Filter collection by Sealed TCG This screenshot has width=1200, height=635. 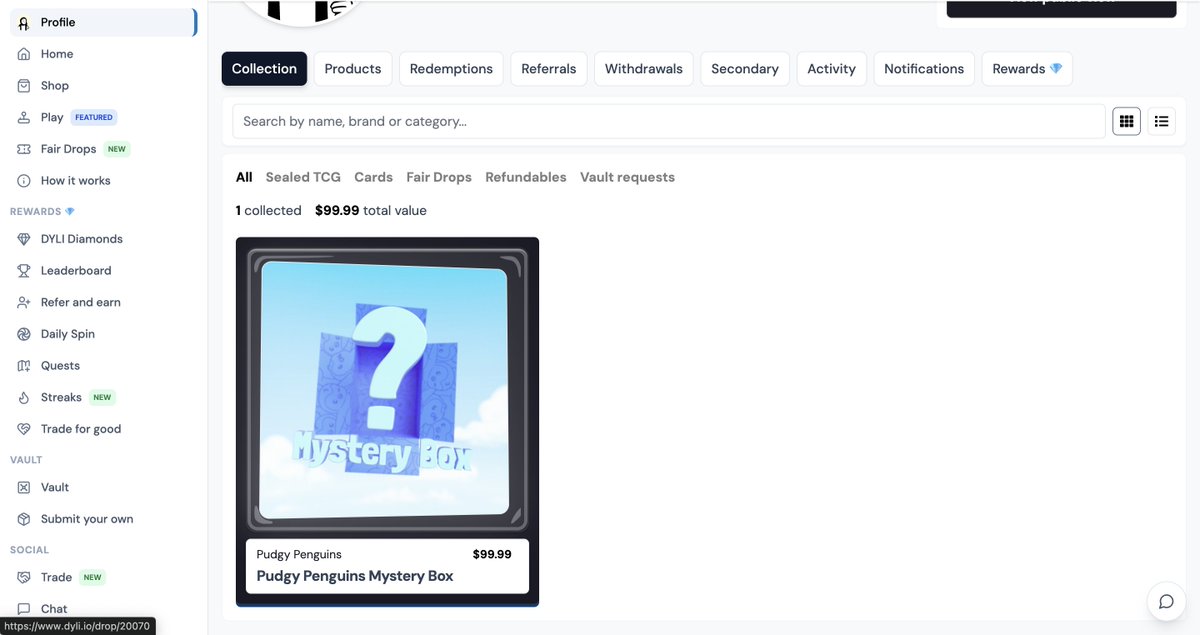[303, 177]
